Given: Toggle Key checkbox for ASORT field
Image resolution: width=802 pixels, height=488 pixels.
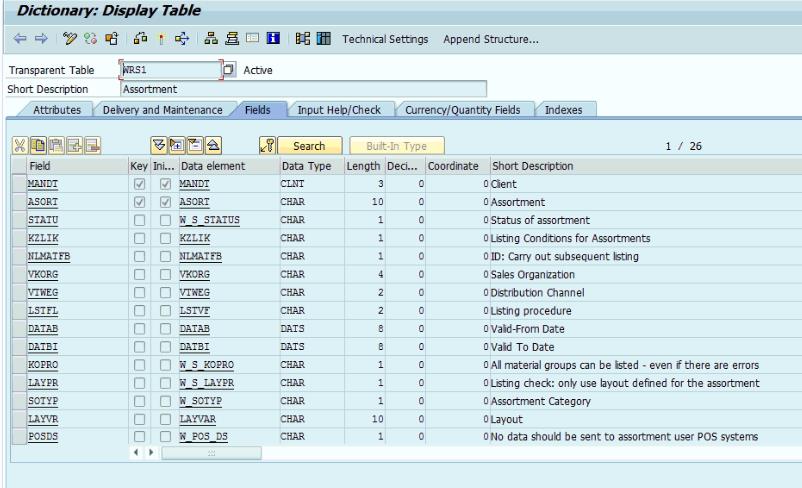Looking at the screenshot, I should pos(139,202).
